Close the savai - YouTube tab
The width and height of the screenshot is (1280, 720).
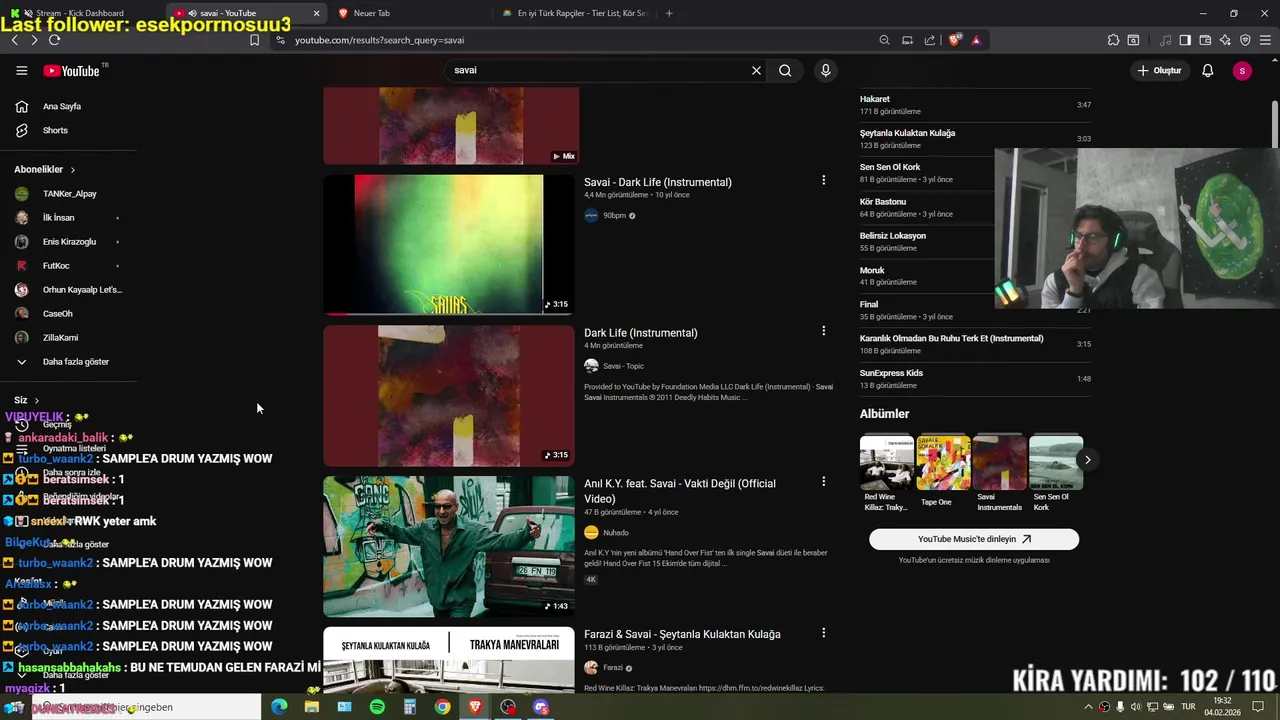(x=317, y=13)
